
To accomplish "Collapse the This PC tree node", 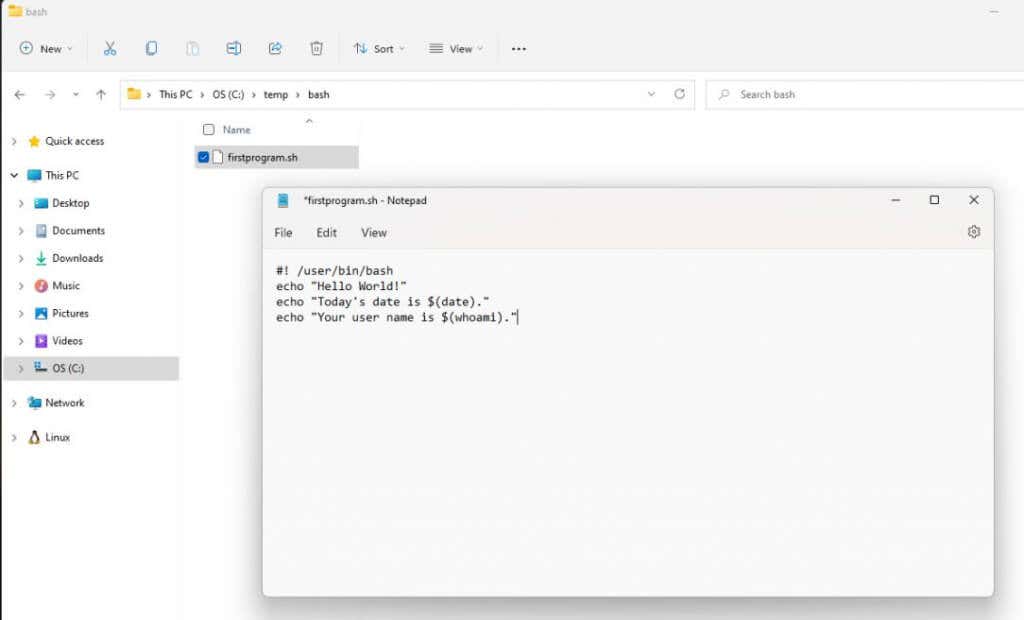I will 14,176.
